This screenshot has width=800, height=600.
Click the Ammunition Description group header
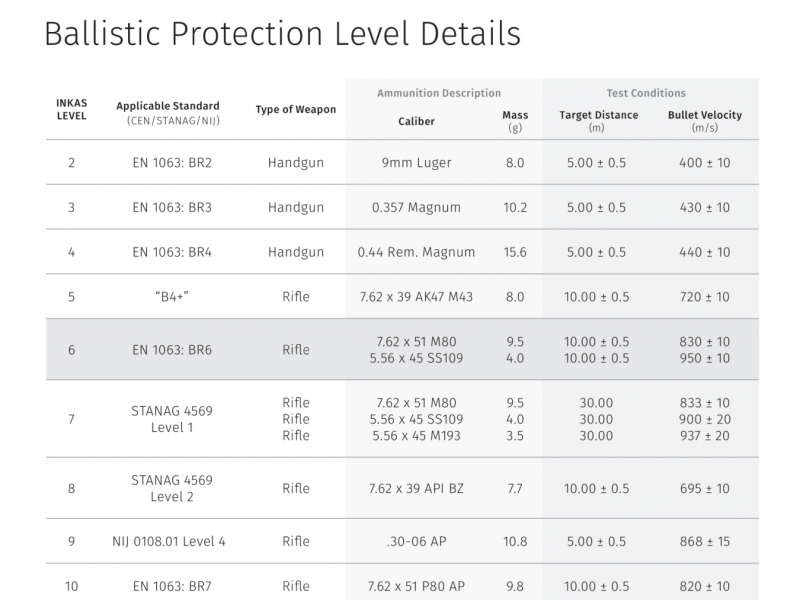(x=442, y=93)
